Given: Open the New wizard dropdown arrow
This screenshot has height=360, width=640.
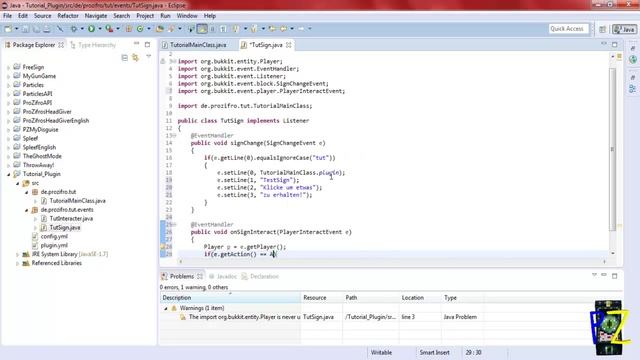Looking at the screenshot, I should (x=16, y=29).
